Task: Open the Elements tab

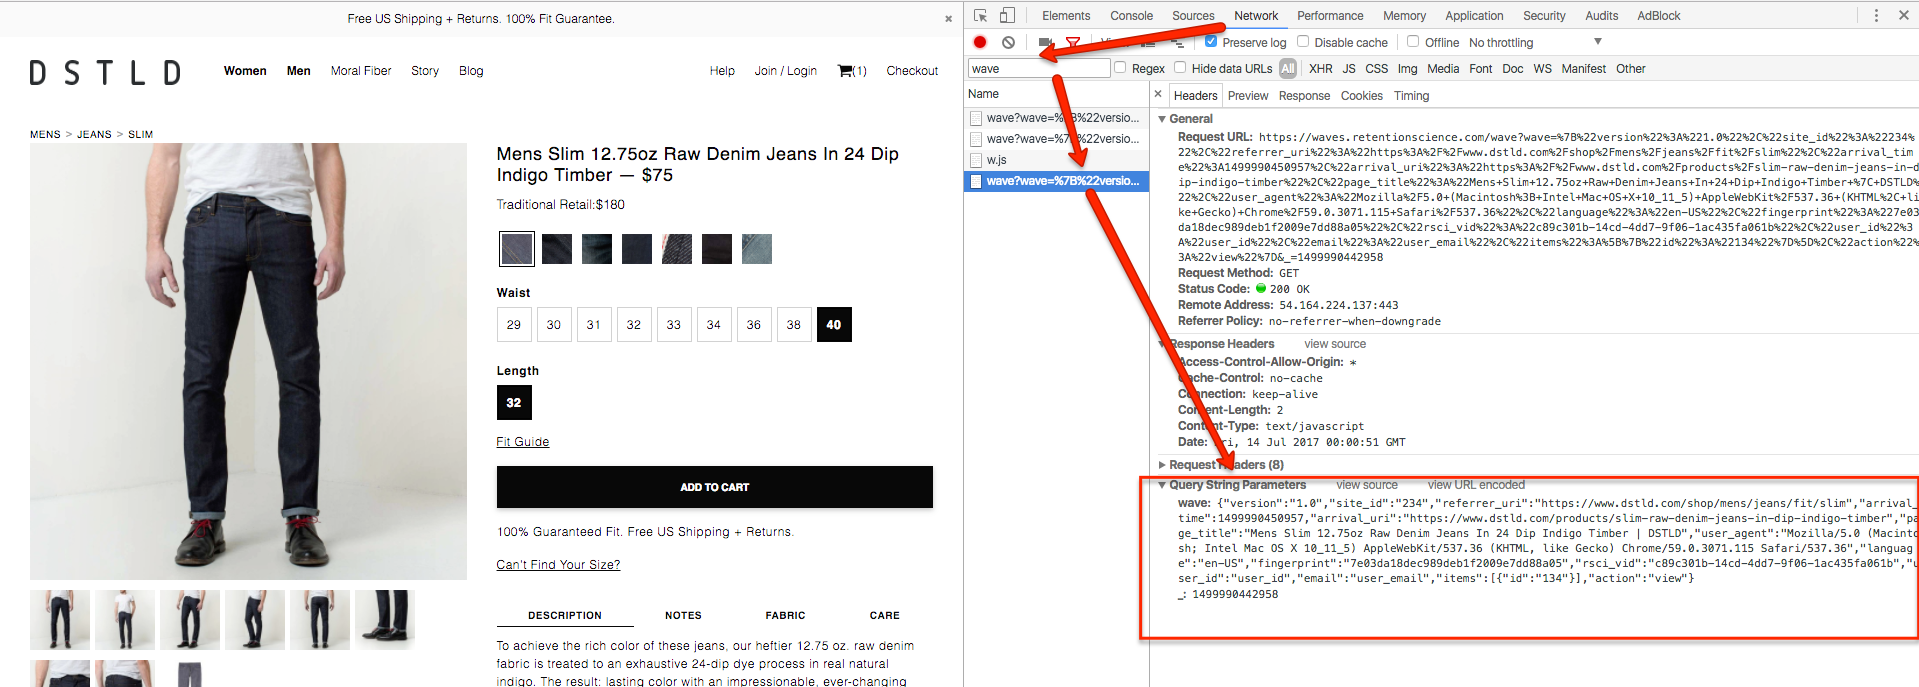Action: [x=1066, y=15]
